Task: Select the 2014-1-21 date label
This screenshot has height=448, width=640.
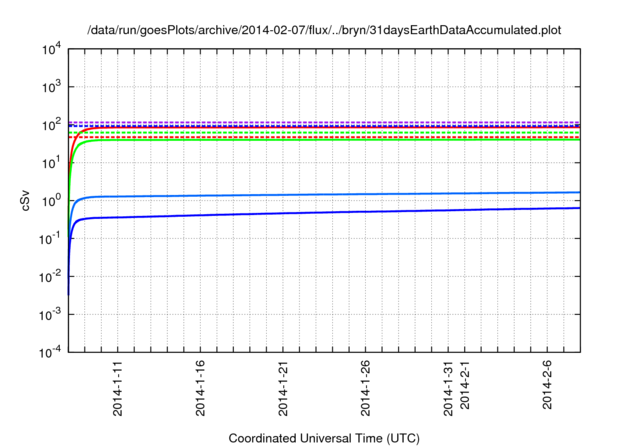Action: tap(283, 388)
